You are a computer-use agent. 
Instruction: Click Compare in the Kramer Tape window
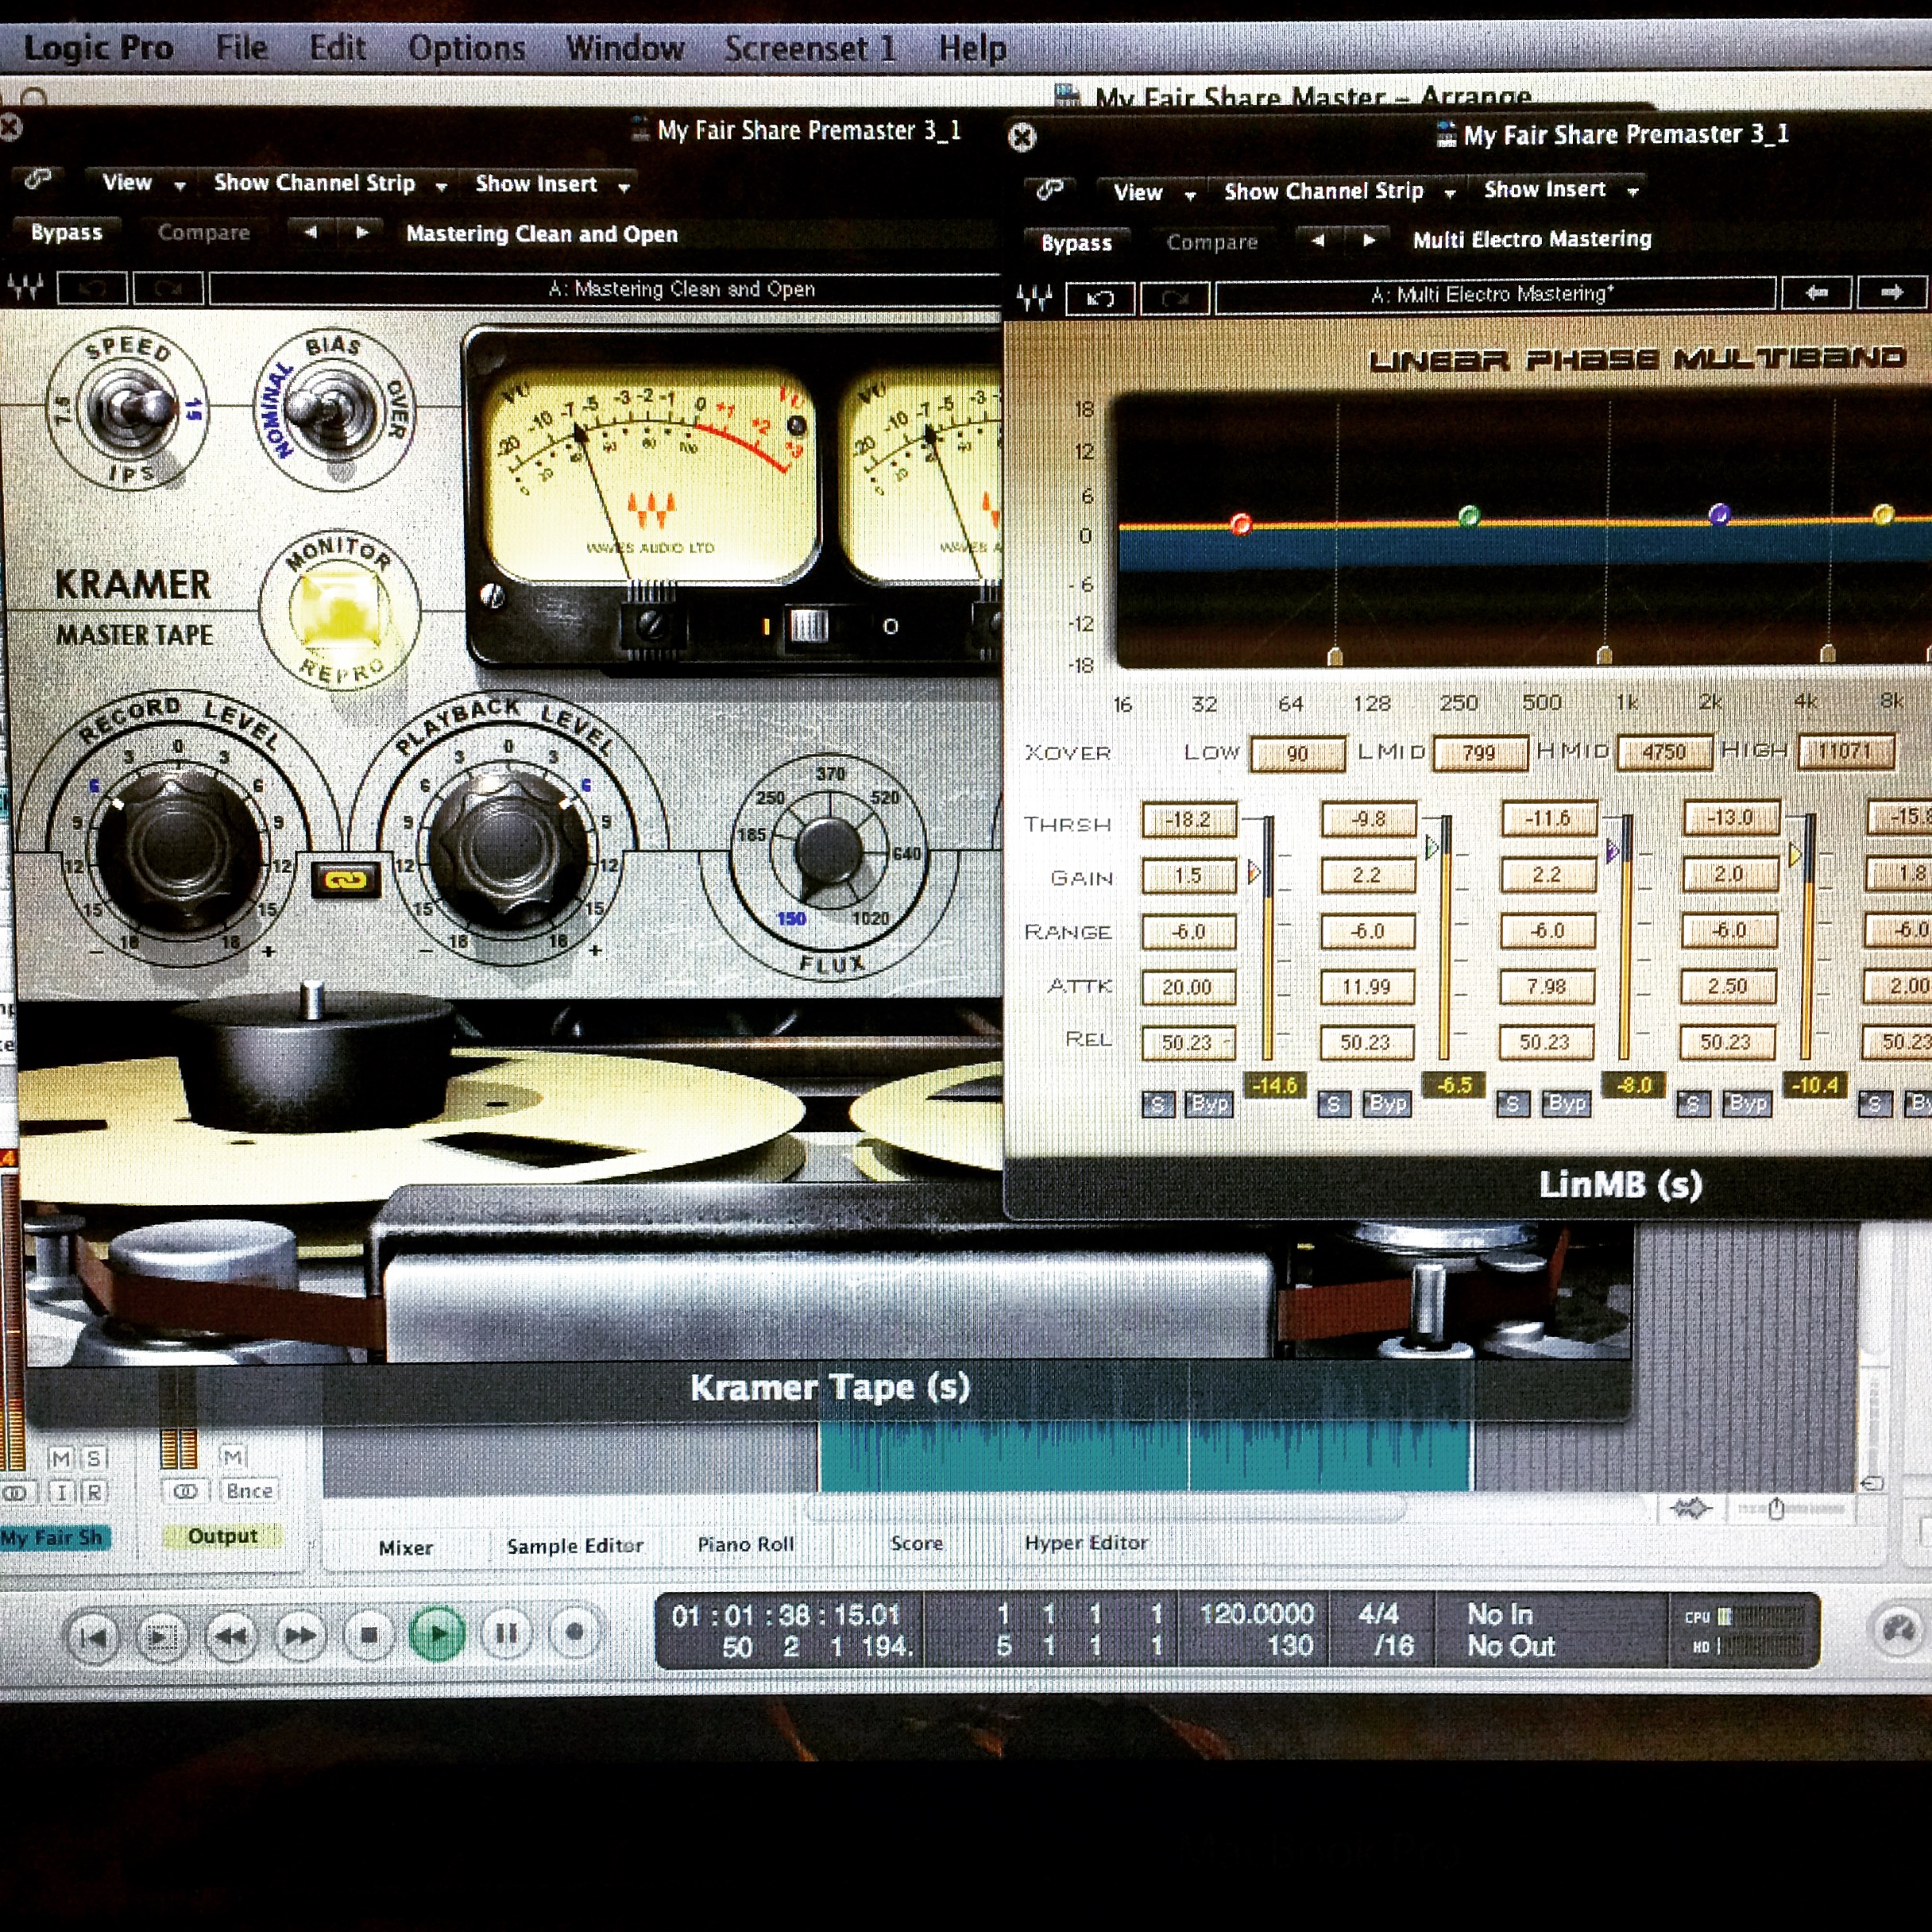click(203, 232)
